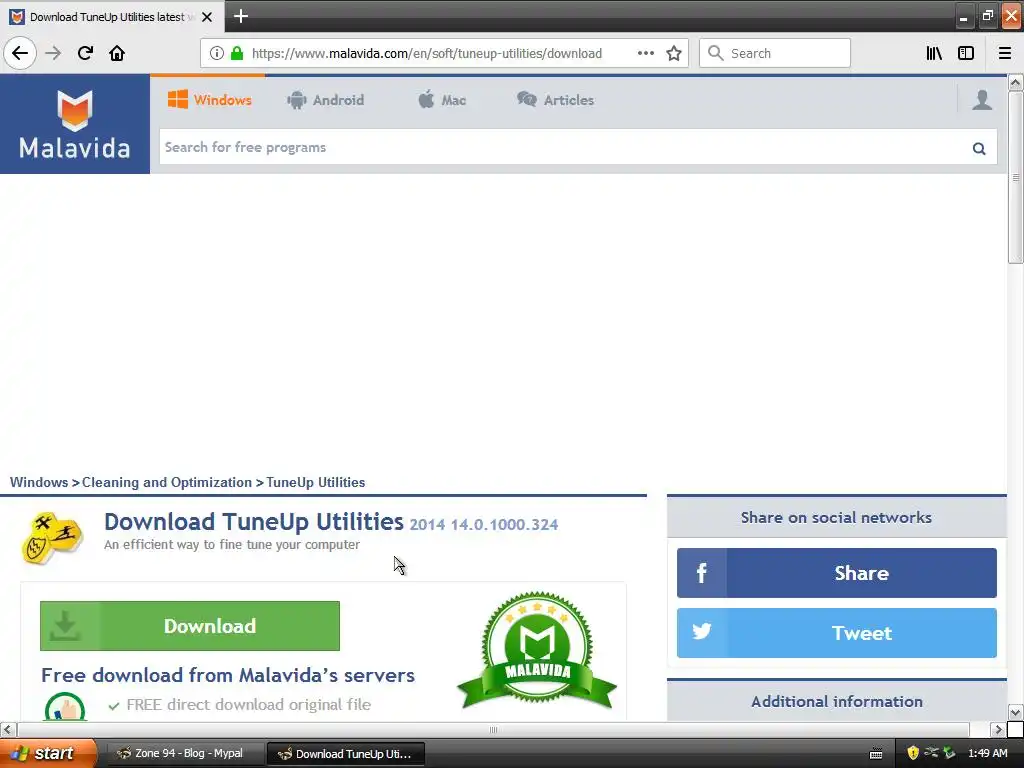Screen dimensions: 1024x768
Task: Click the vertical scrollbar up arrow
Action: point(1015,82)
